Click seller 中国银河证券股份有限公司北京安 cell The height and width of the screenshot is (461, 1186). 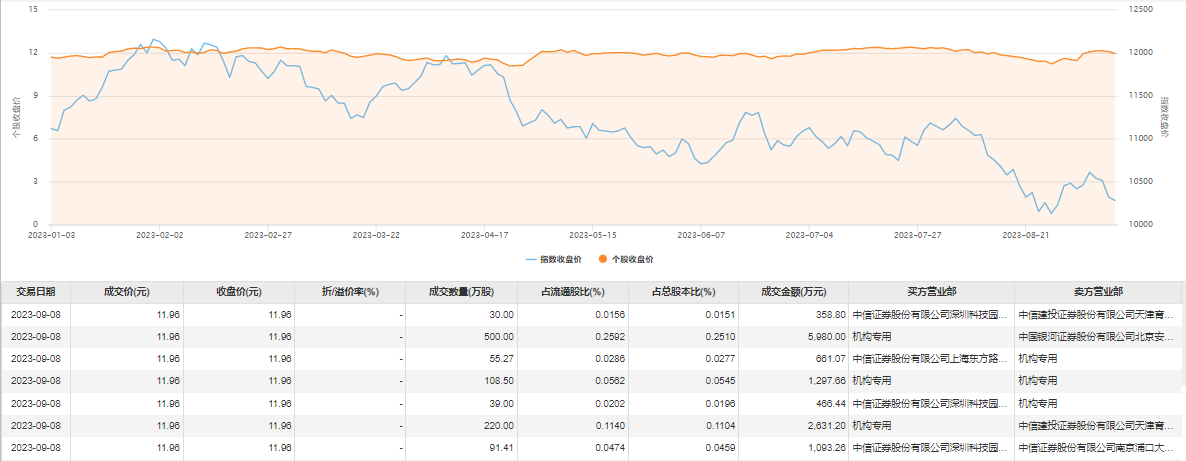tap(1098, 337)
